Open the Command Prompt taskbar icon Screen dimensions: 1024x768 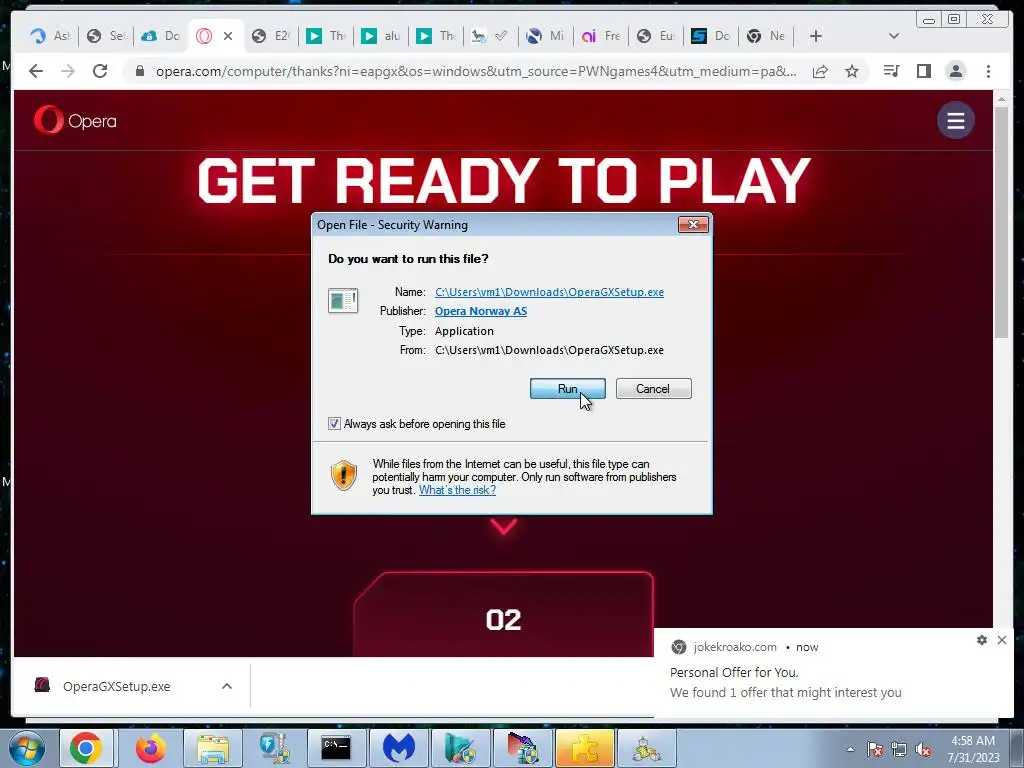(336, 748)
